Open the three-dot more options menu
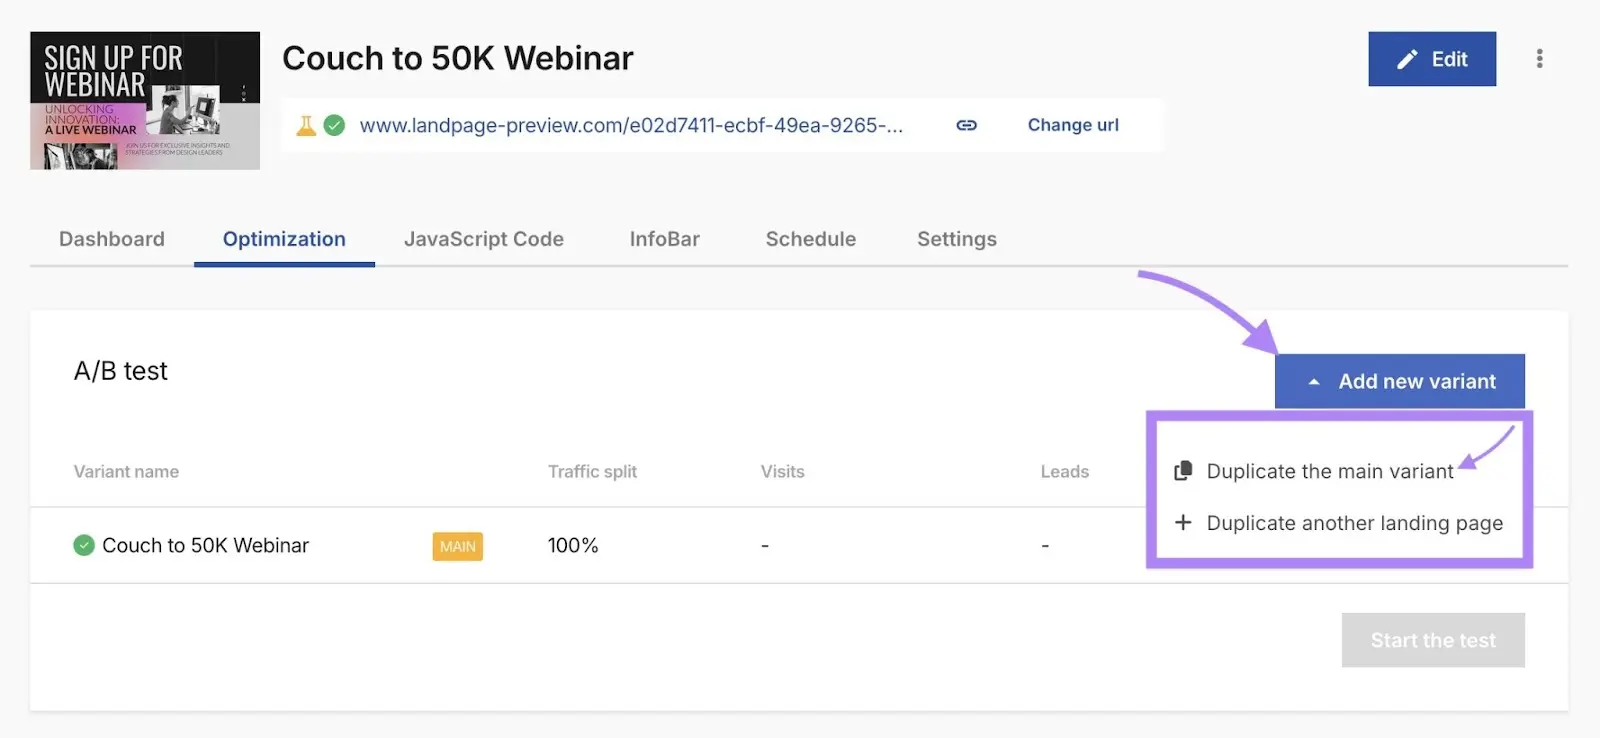The image size is (1600, 738). click(1539, 59)
